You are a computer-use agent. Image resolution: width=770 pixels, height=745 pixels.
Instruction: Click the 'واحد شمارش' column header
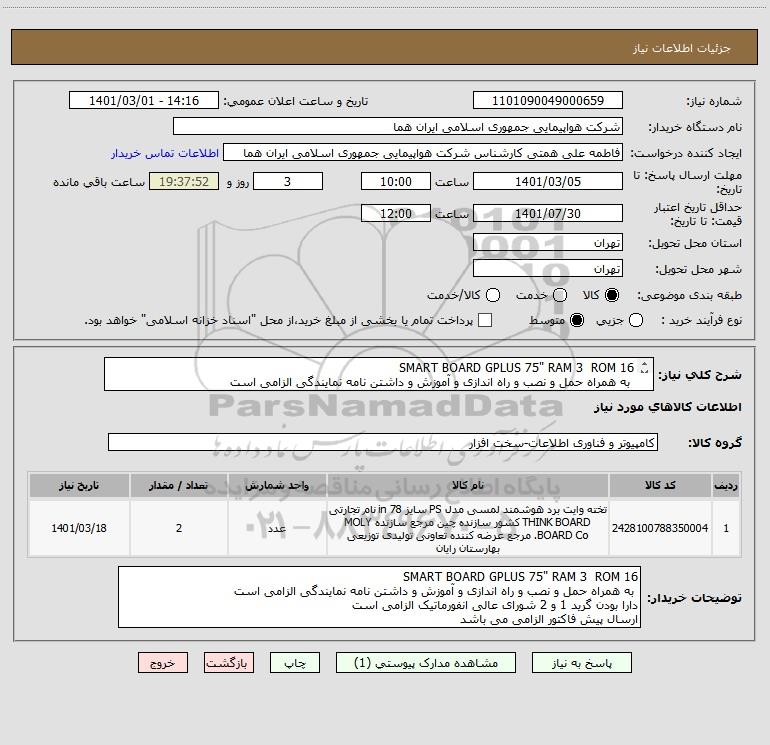277,485
